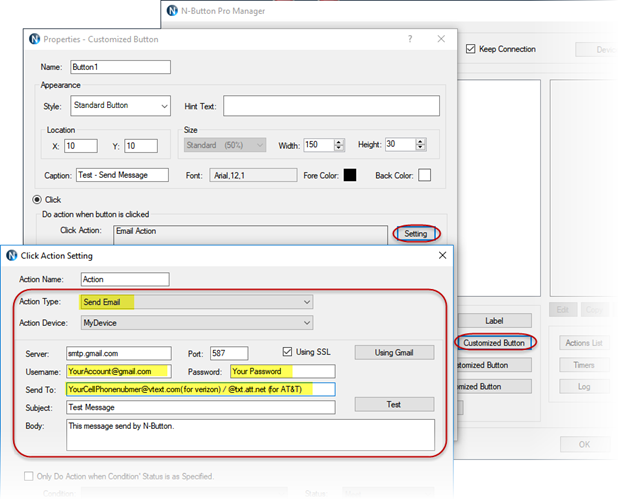Screen dimensions: 619x500
Task: Click the Test button
Action: click(394, 404)
